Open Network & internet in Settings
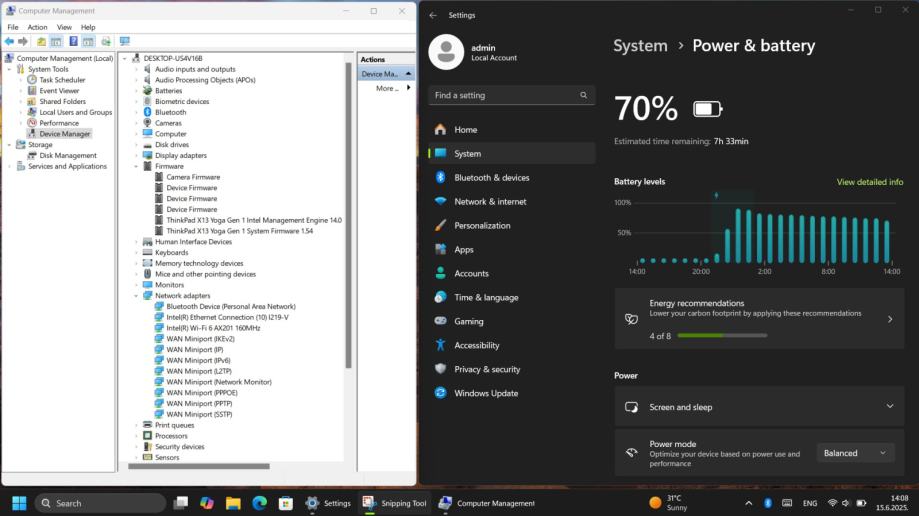919x516 pixels. click(512, 202)
